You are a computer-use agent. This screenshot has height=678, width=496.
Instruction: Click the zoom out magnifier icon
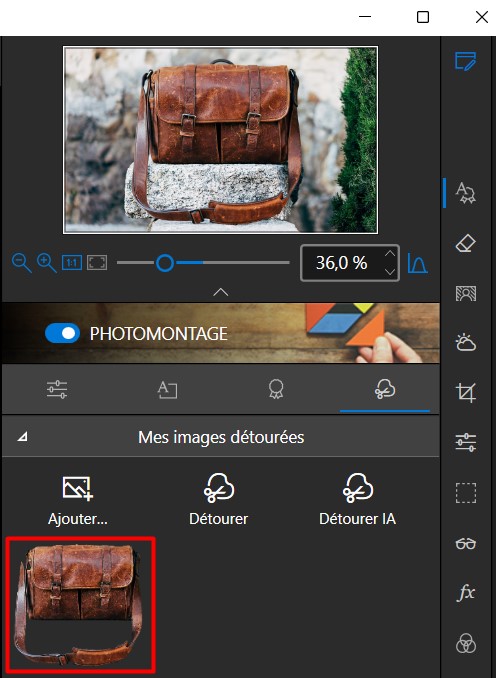(21, 263)
